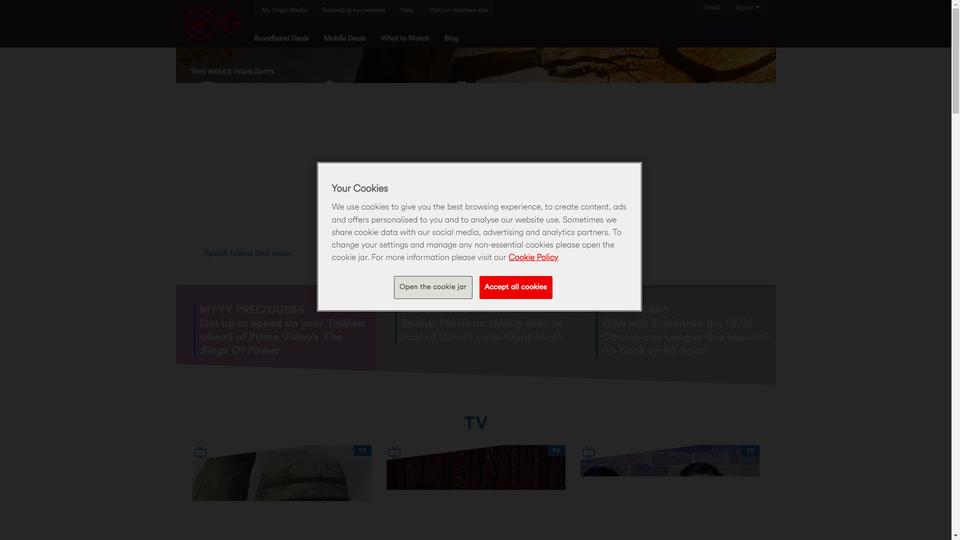Screen dimensions: 960x540
Task: Click the TV section heading
Action: tap(476, 423)
